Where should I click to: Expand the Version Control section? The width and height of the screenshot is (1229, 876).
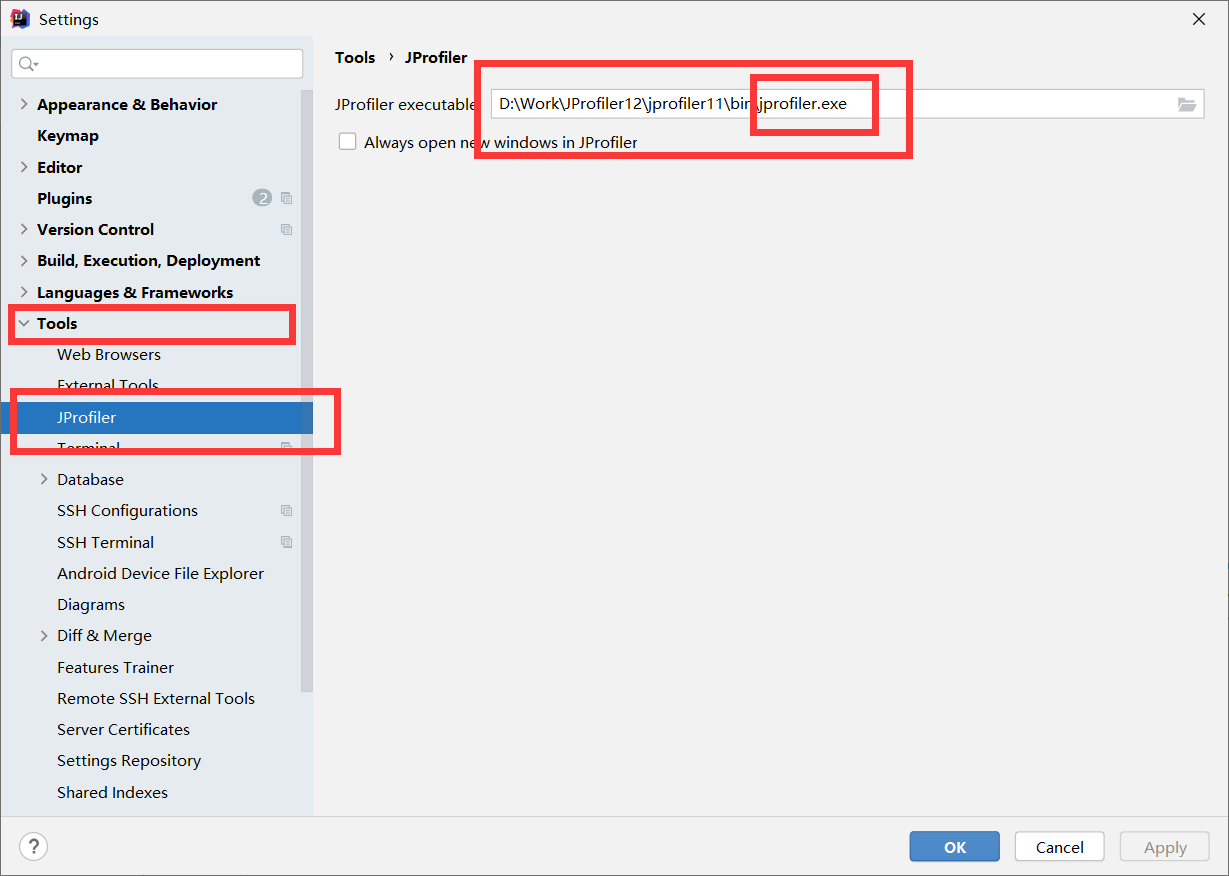pyautogui.click(x=24, y=229)
